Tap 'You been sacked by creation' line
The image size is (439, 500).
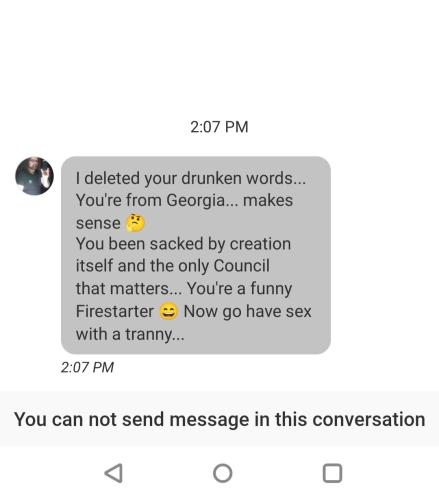[183, 244]
